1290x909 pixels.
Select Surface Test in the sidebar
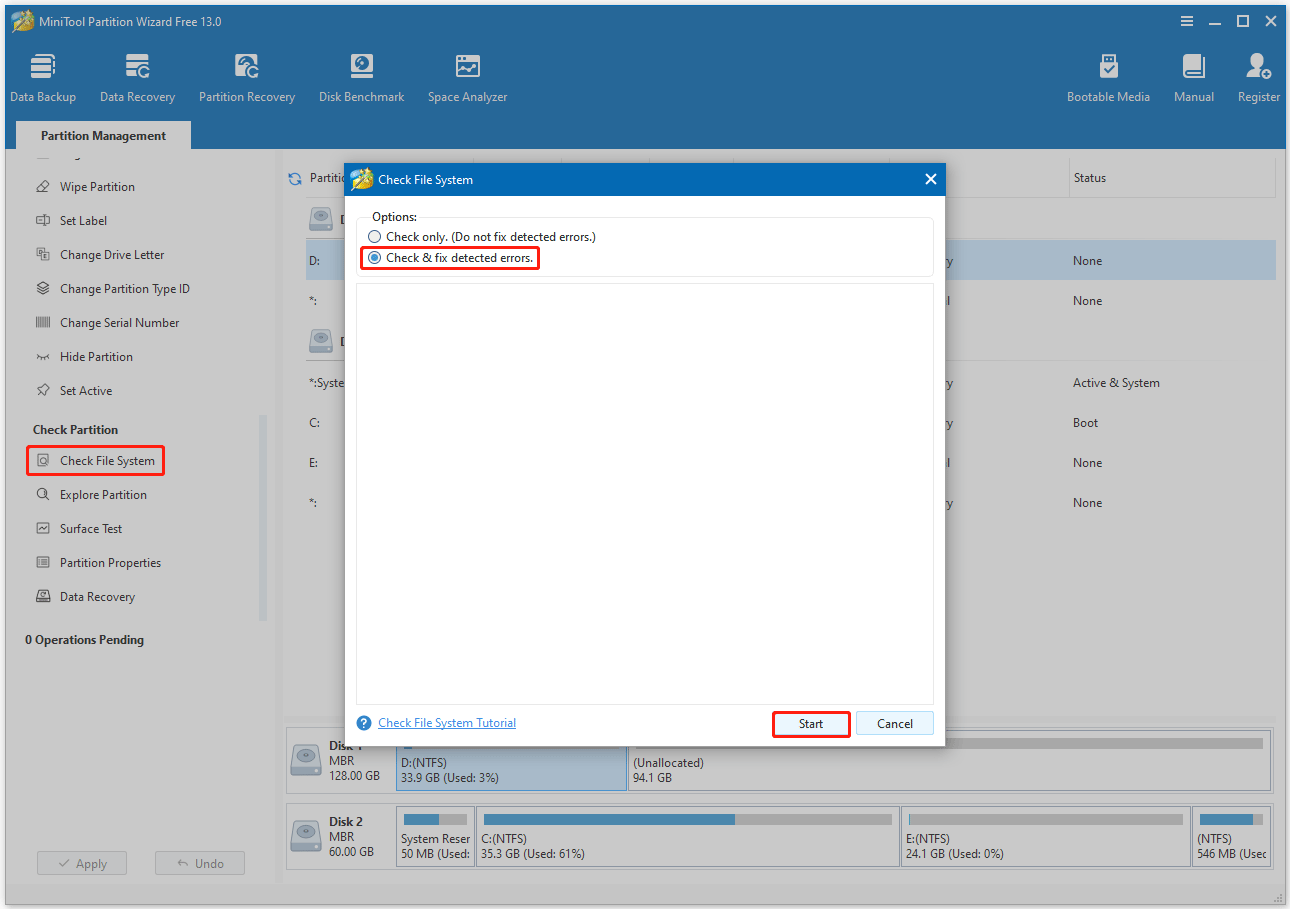89,528
